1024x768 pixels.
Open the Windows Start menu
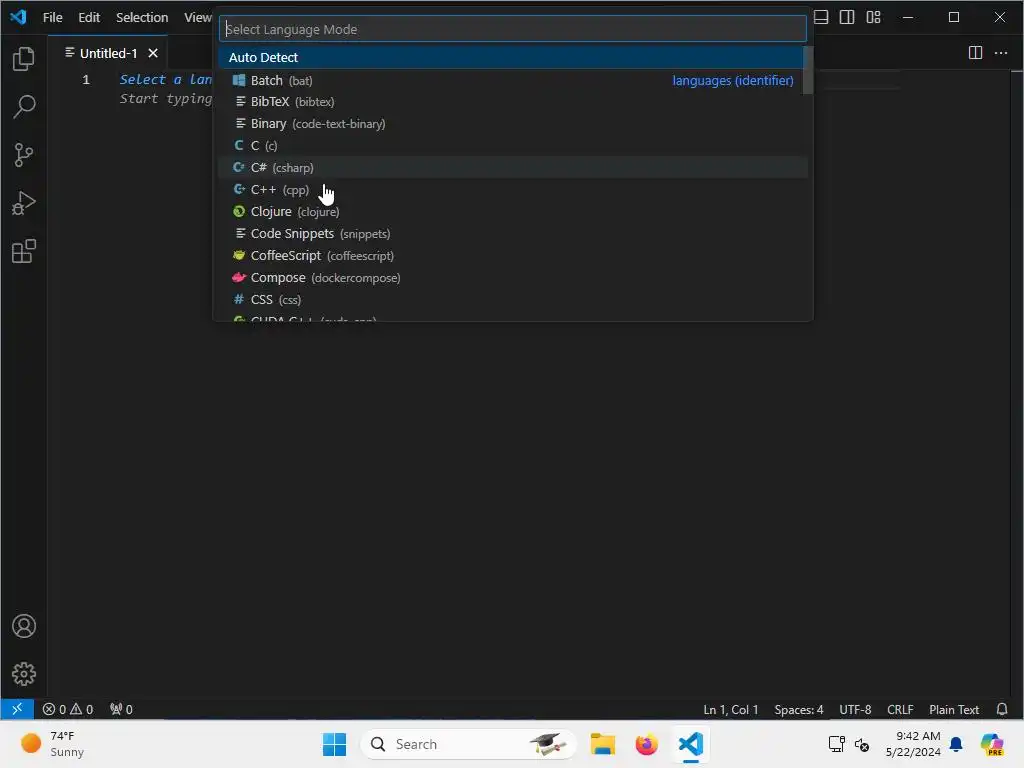pos(334,744)
